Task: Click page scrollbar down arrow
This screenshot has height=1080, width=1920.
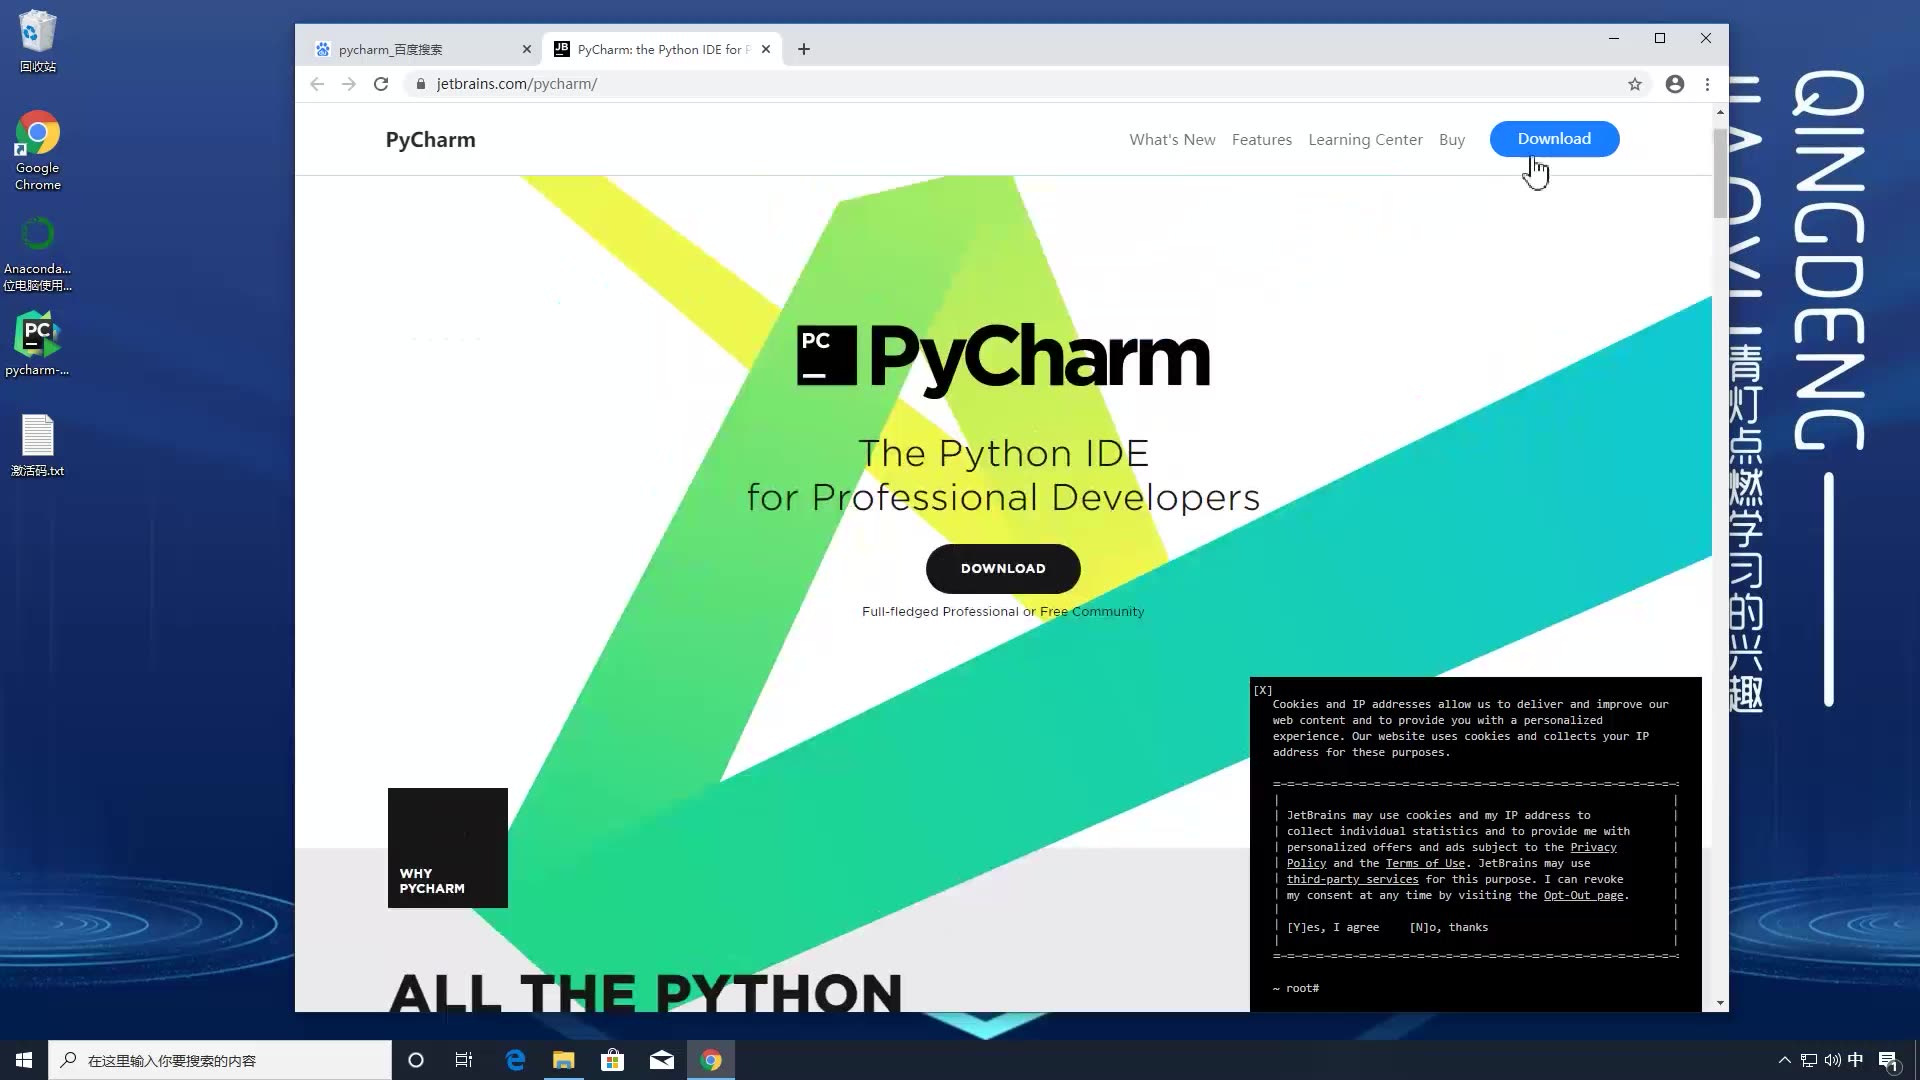Action: point(1720,1002)
